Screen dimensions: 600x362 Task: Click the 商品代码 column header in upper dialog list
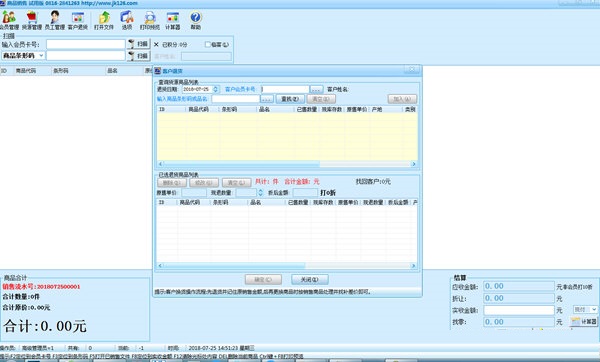[x=198, y=109]
